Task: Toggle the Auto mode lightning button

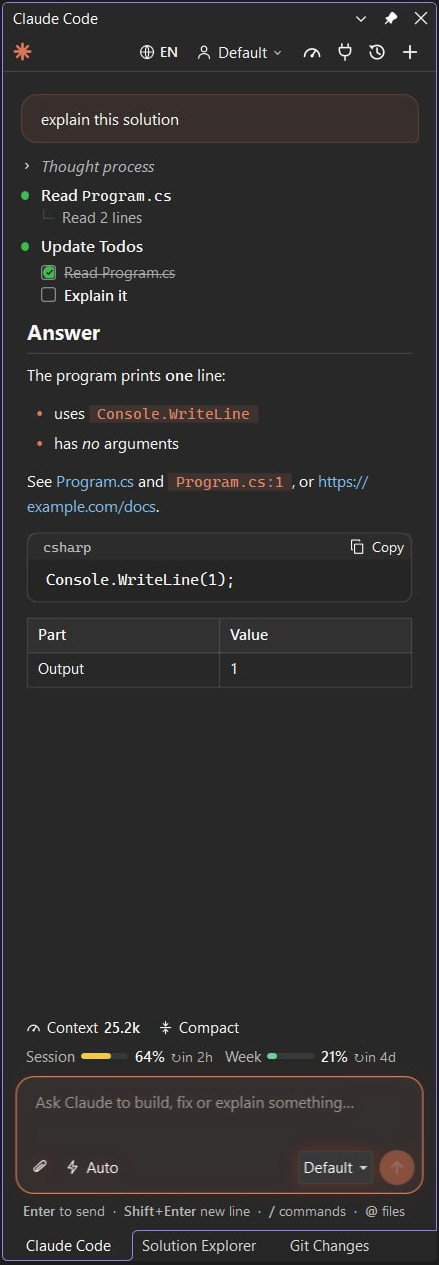Action: point(92,1167)
